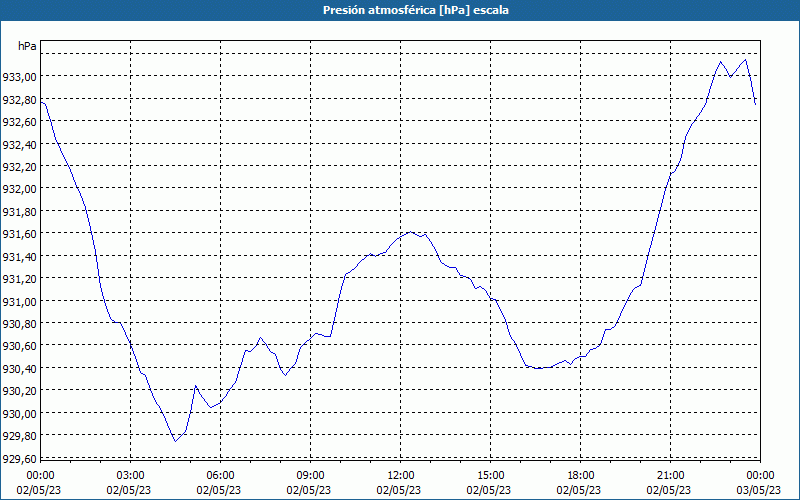Click the 12:00 time axis label

[401, 476]
